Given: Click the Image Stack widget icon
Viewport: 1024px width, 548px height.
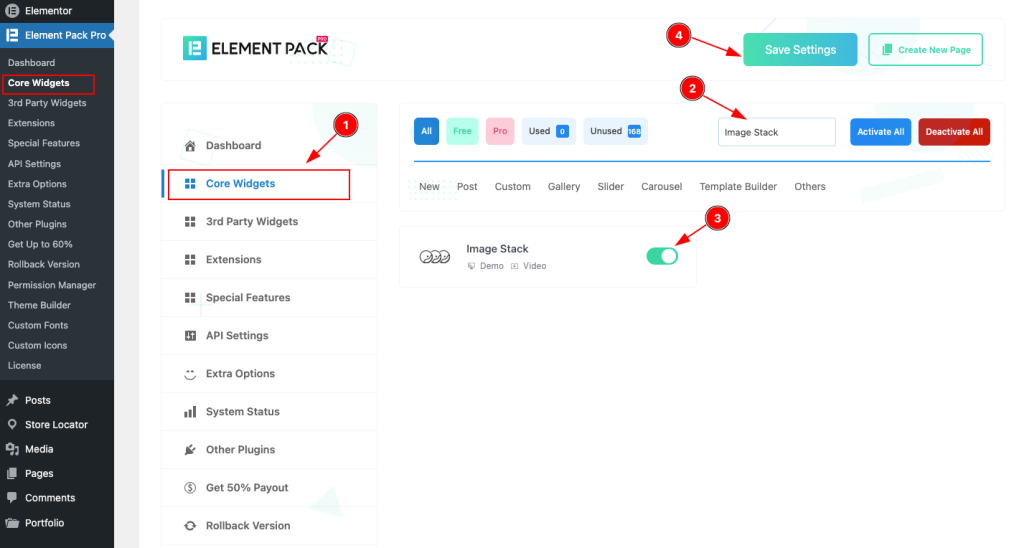Looking at the screenshot, I should 435,257.
